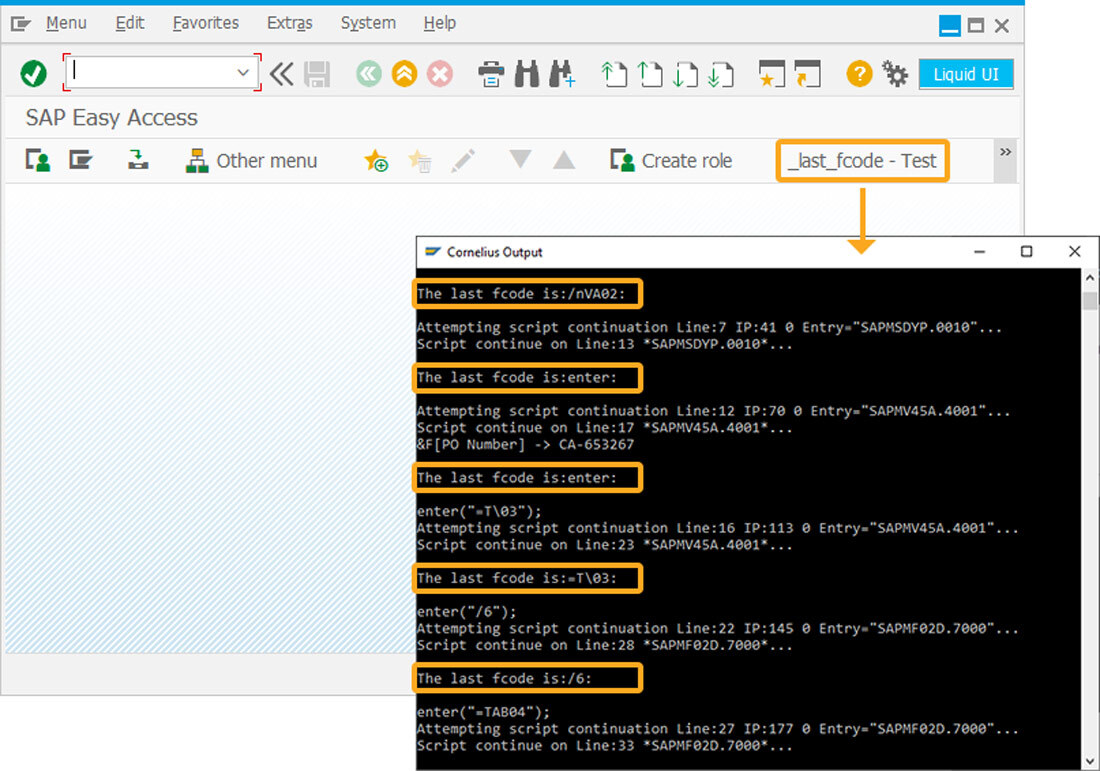Click the red Cancel icon
Viewport: 1100px width, 771px height.
440,74
